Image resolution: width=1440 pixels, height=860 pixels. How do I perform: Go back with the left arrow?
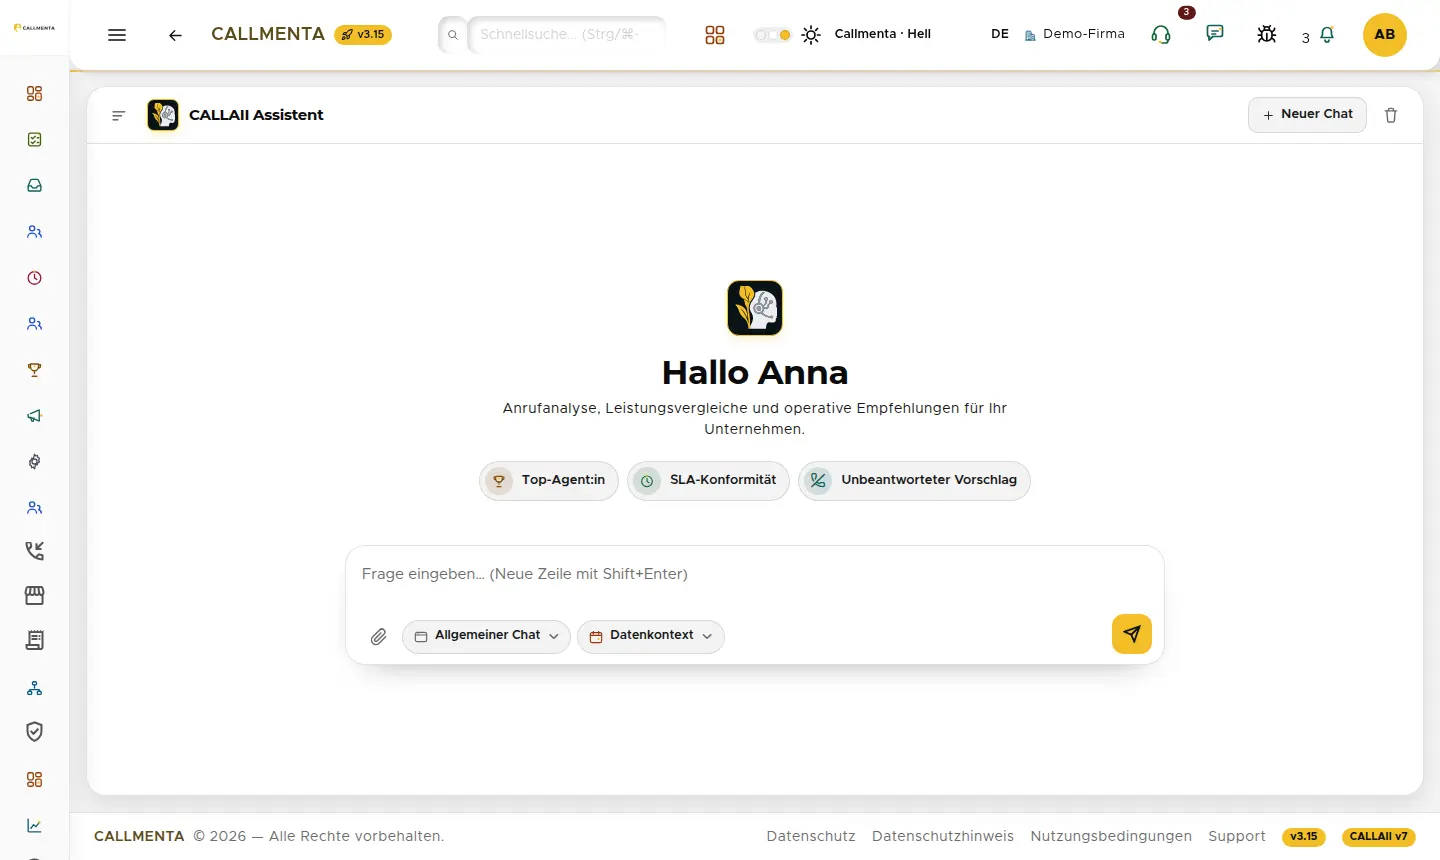[175, 35]
